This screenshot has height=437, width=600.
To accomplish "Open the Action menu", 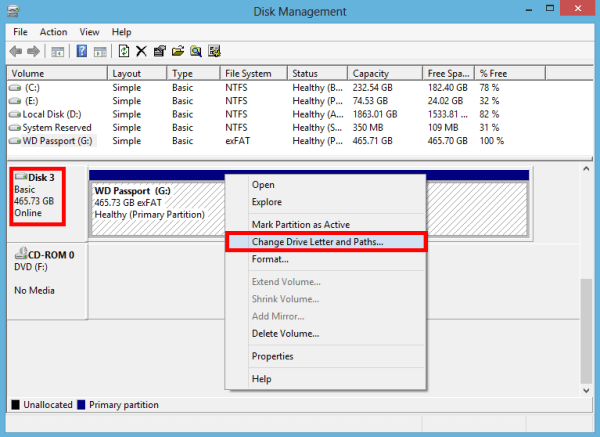I will [54, 32].
